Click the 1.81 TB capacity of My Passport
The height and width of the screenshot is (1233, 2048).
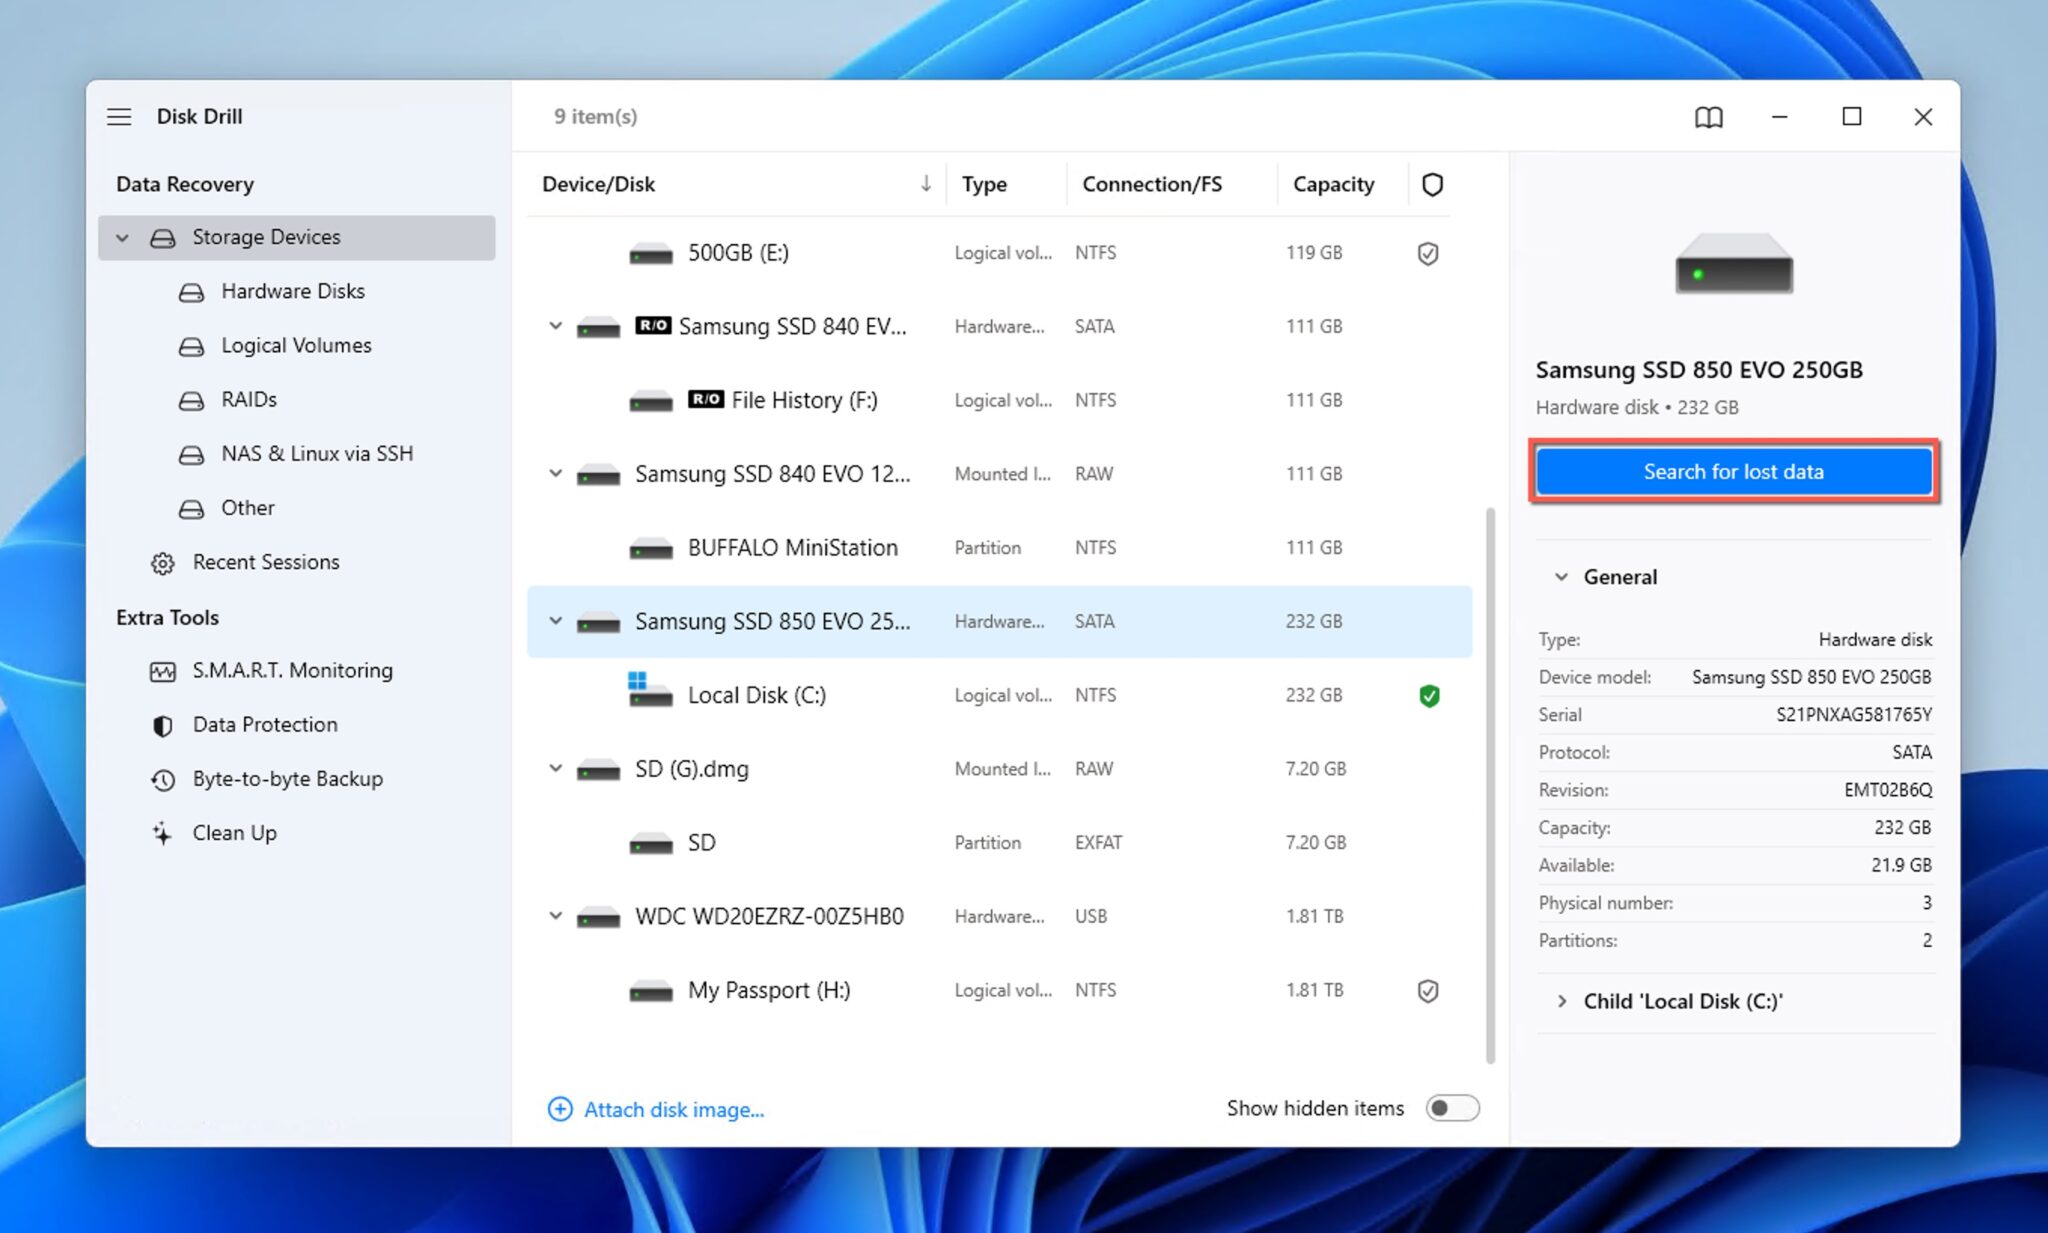1314,990
